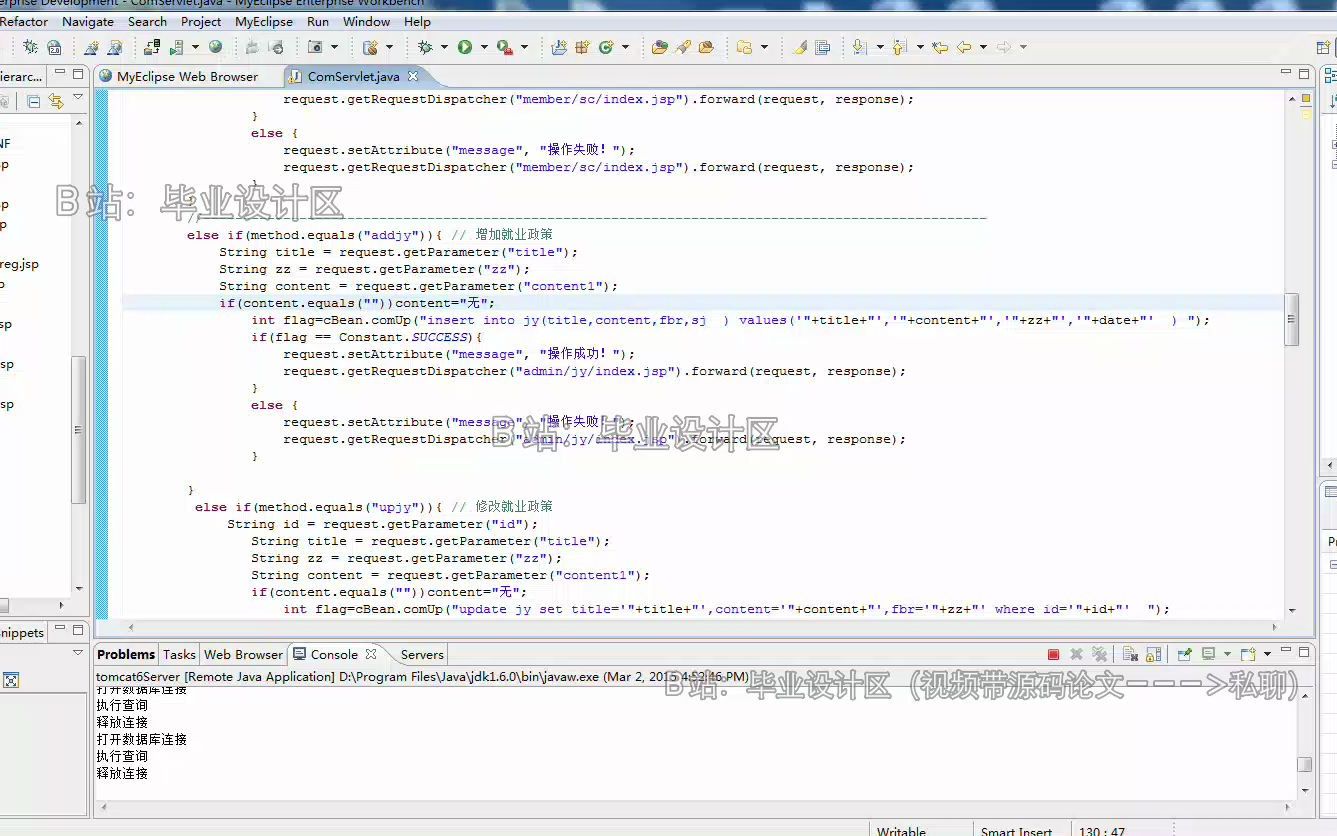Click the Back navigation yellow arrow

tap(964, 47)
